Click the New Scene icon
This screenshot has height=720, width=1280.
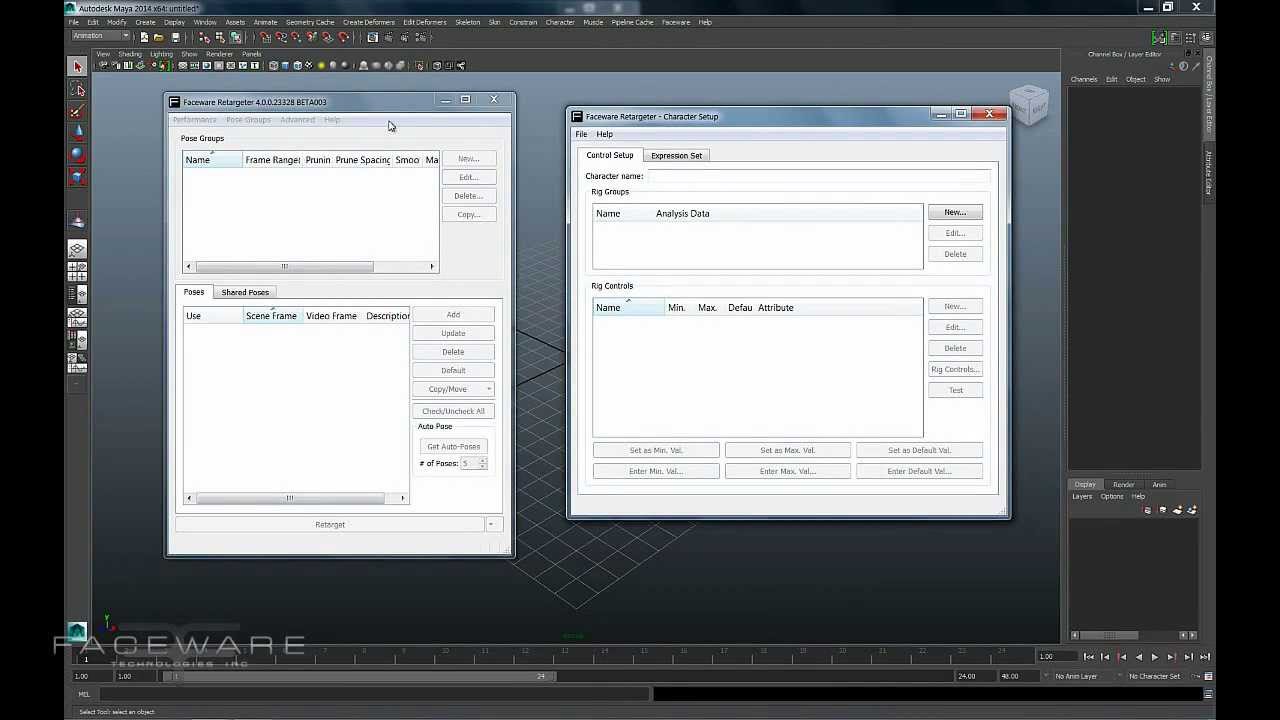pos(145,37)
